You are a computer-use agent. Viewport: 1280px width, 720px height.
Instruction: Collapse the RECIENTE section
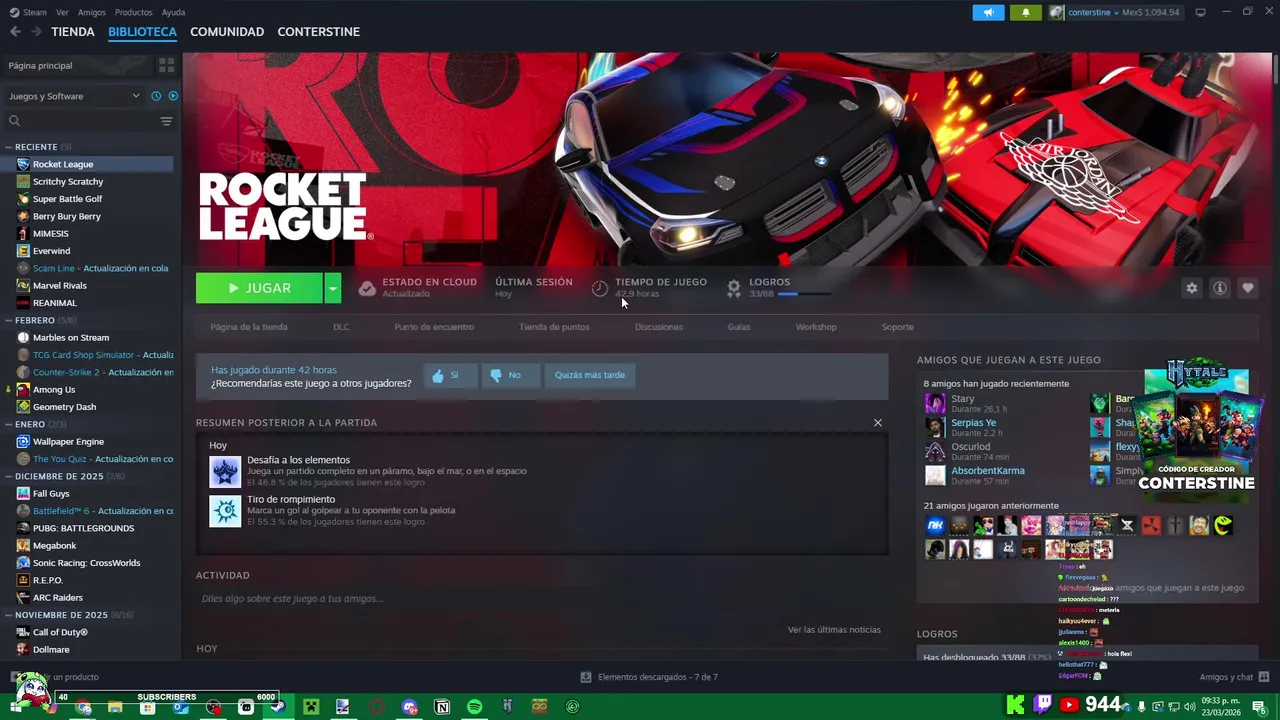pos(8,147)
